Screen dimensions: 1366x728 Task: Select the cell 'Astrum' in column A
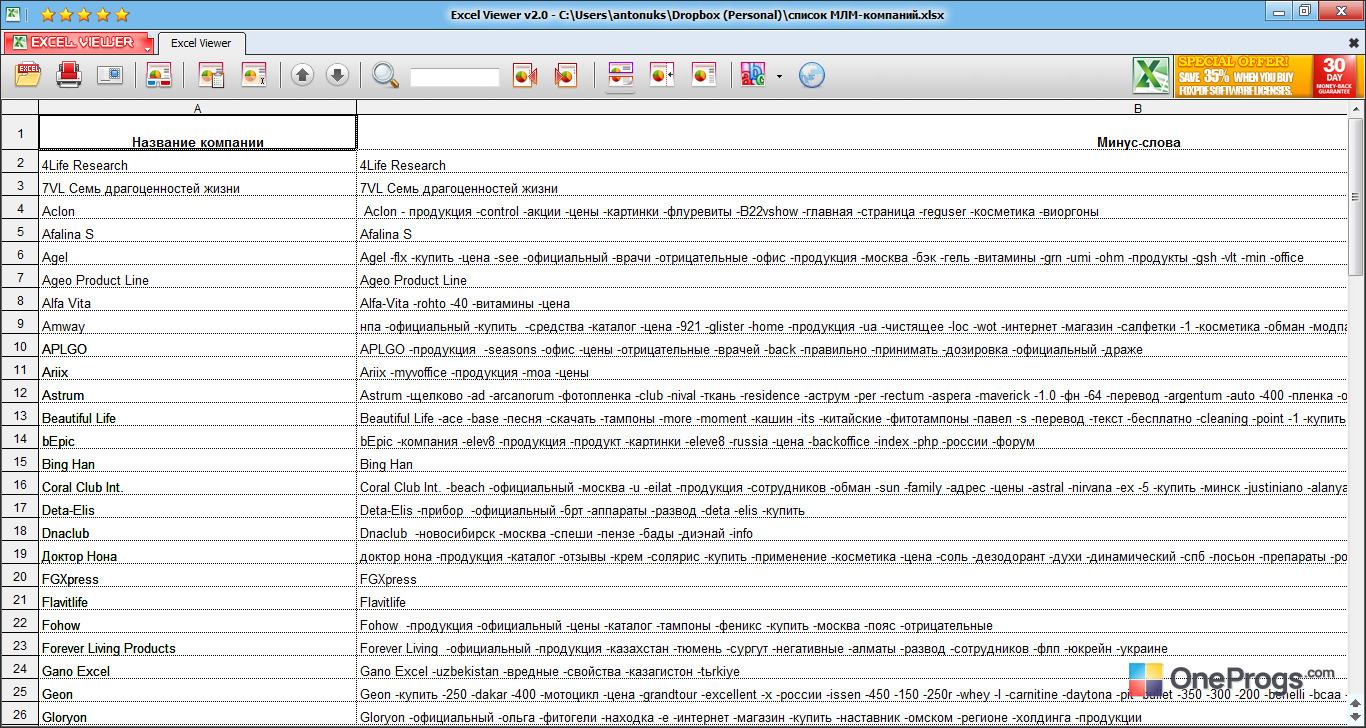click(x=197, y=393)
